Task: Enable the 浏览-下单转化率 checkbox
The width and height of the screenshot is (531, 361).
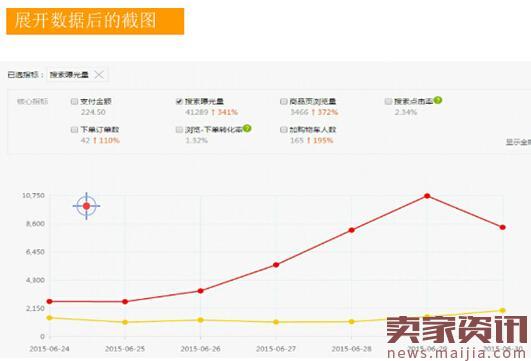Action: click(x=179, y=130)
